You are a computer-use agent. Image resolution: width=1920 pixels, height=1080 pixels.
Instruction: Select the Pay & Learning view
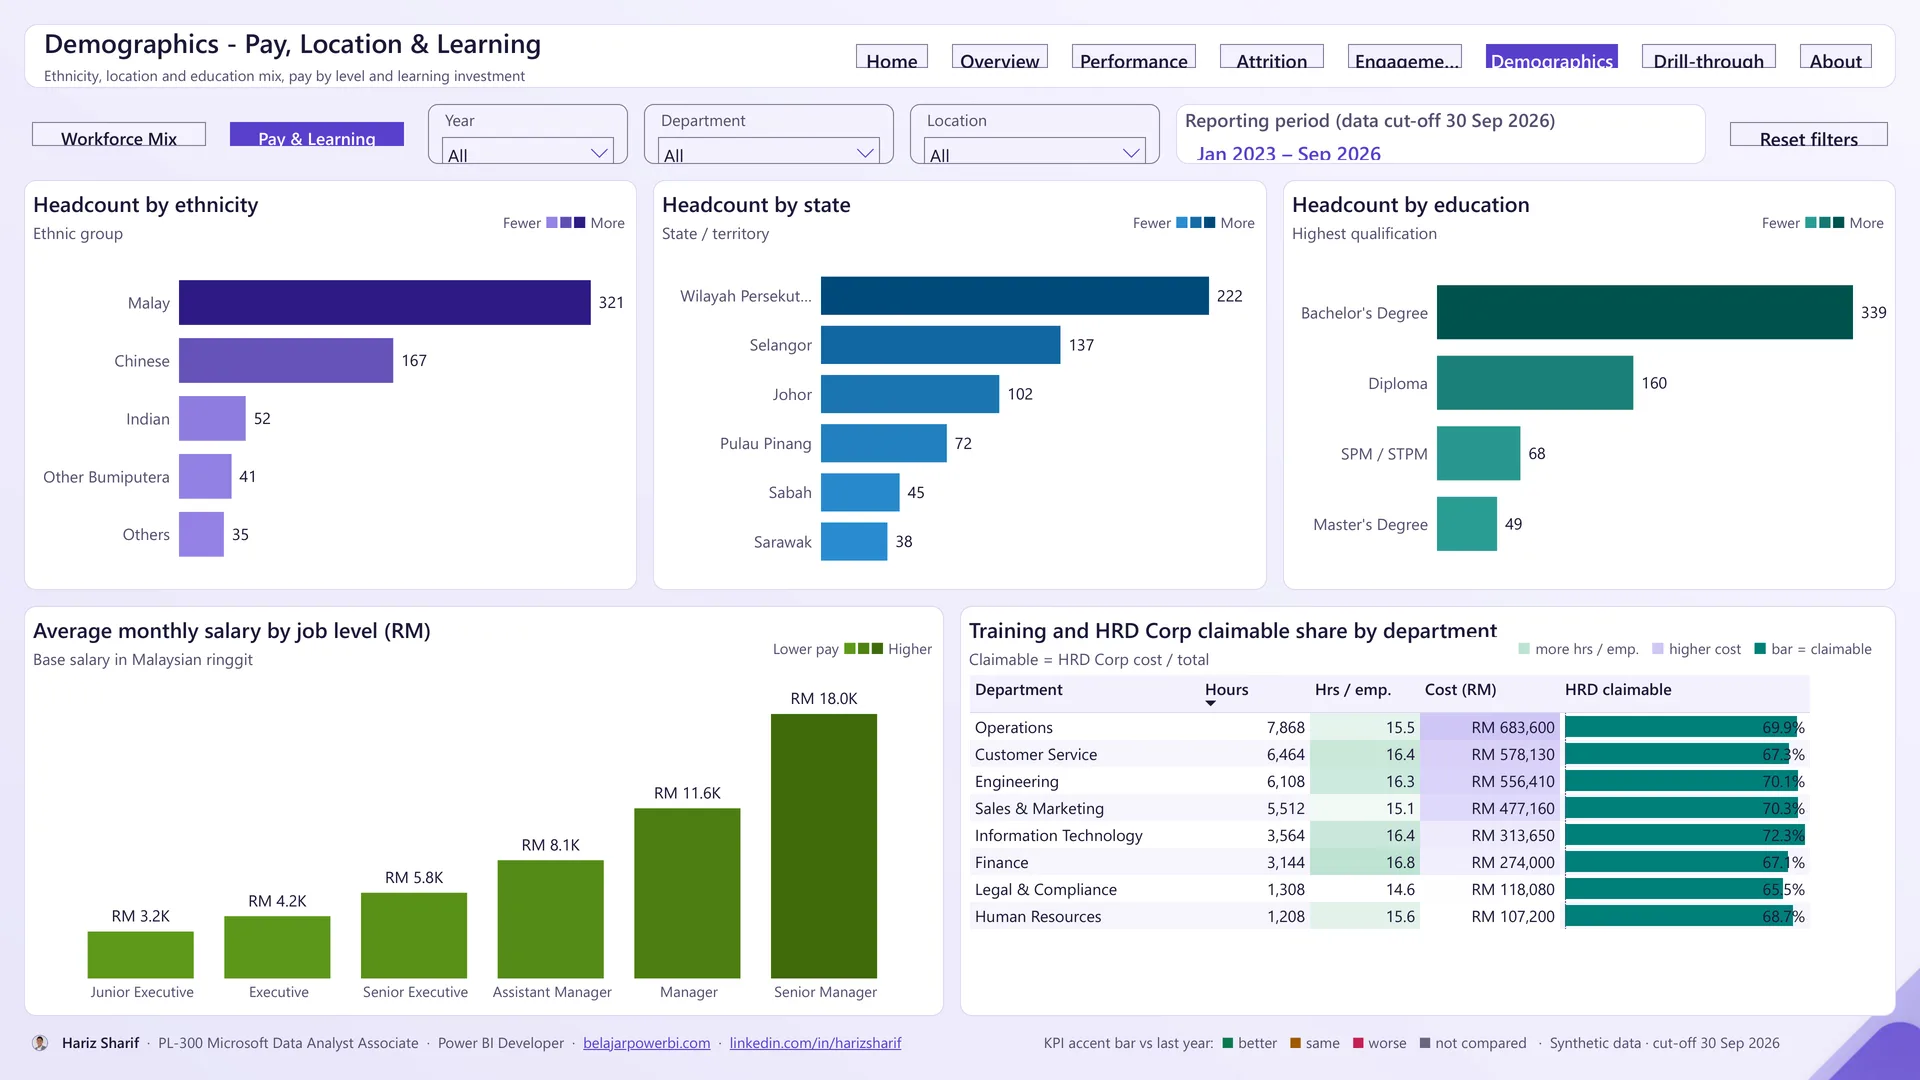(x=317, y=135)
